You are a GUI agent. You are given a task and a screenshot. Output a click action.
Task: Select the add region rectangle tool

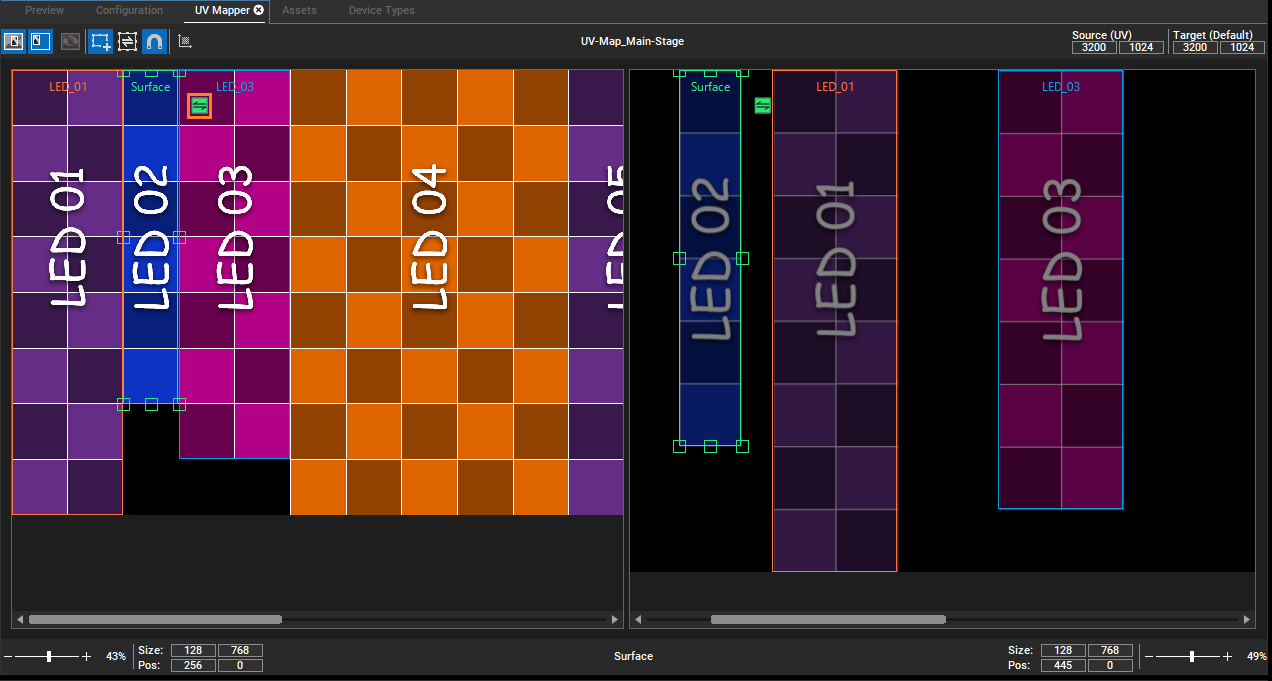click(100, 41)
